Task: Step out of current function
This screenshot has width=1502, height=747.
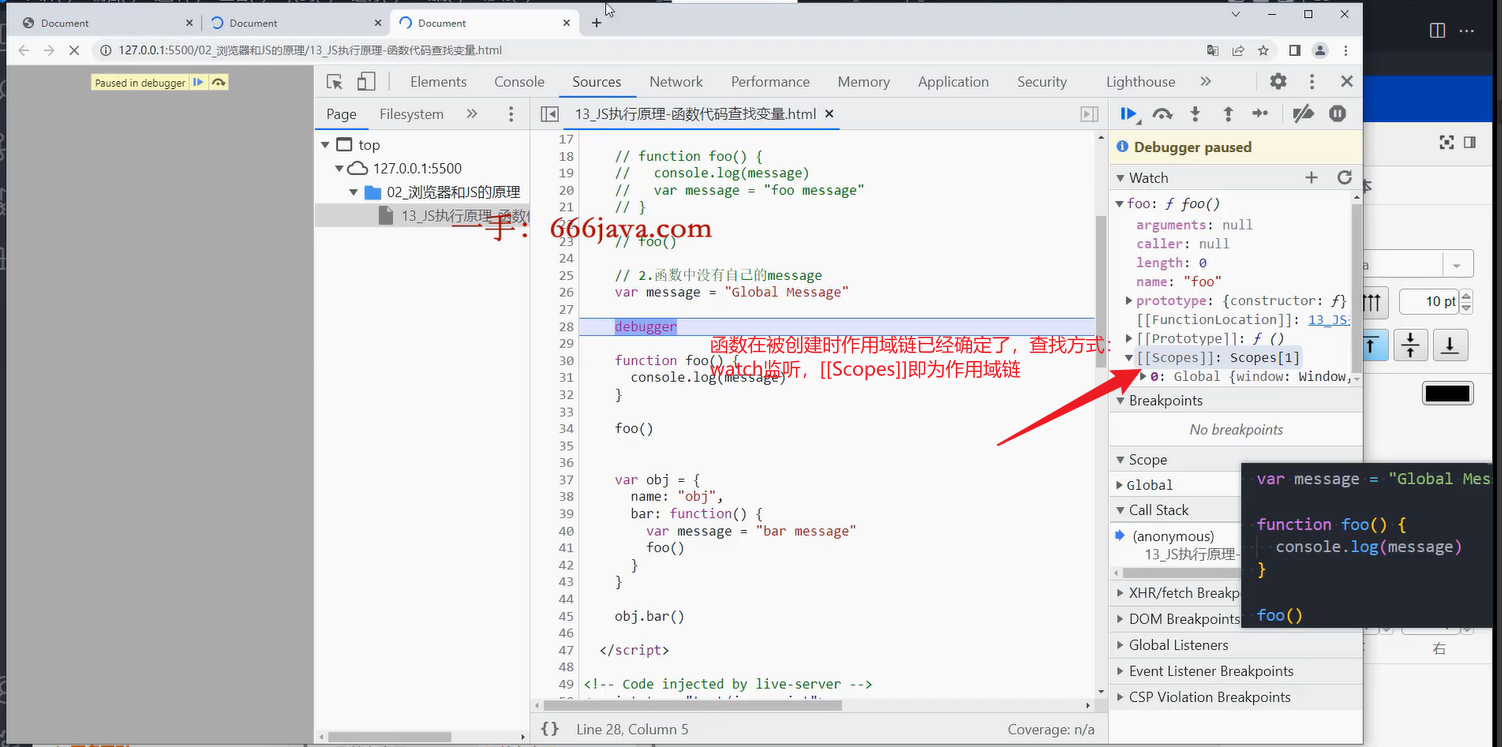Action: coord(1228,114)
